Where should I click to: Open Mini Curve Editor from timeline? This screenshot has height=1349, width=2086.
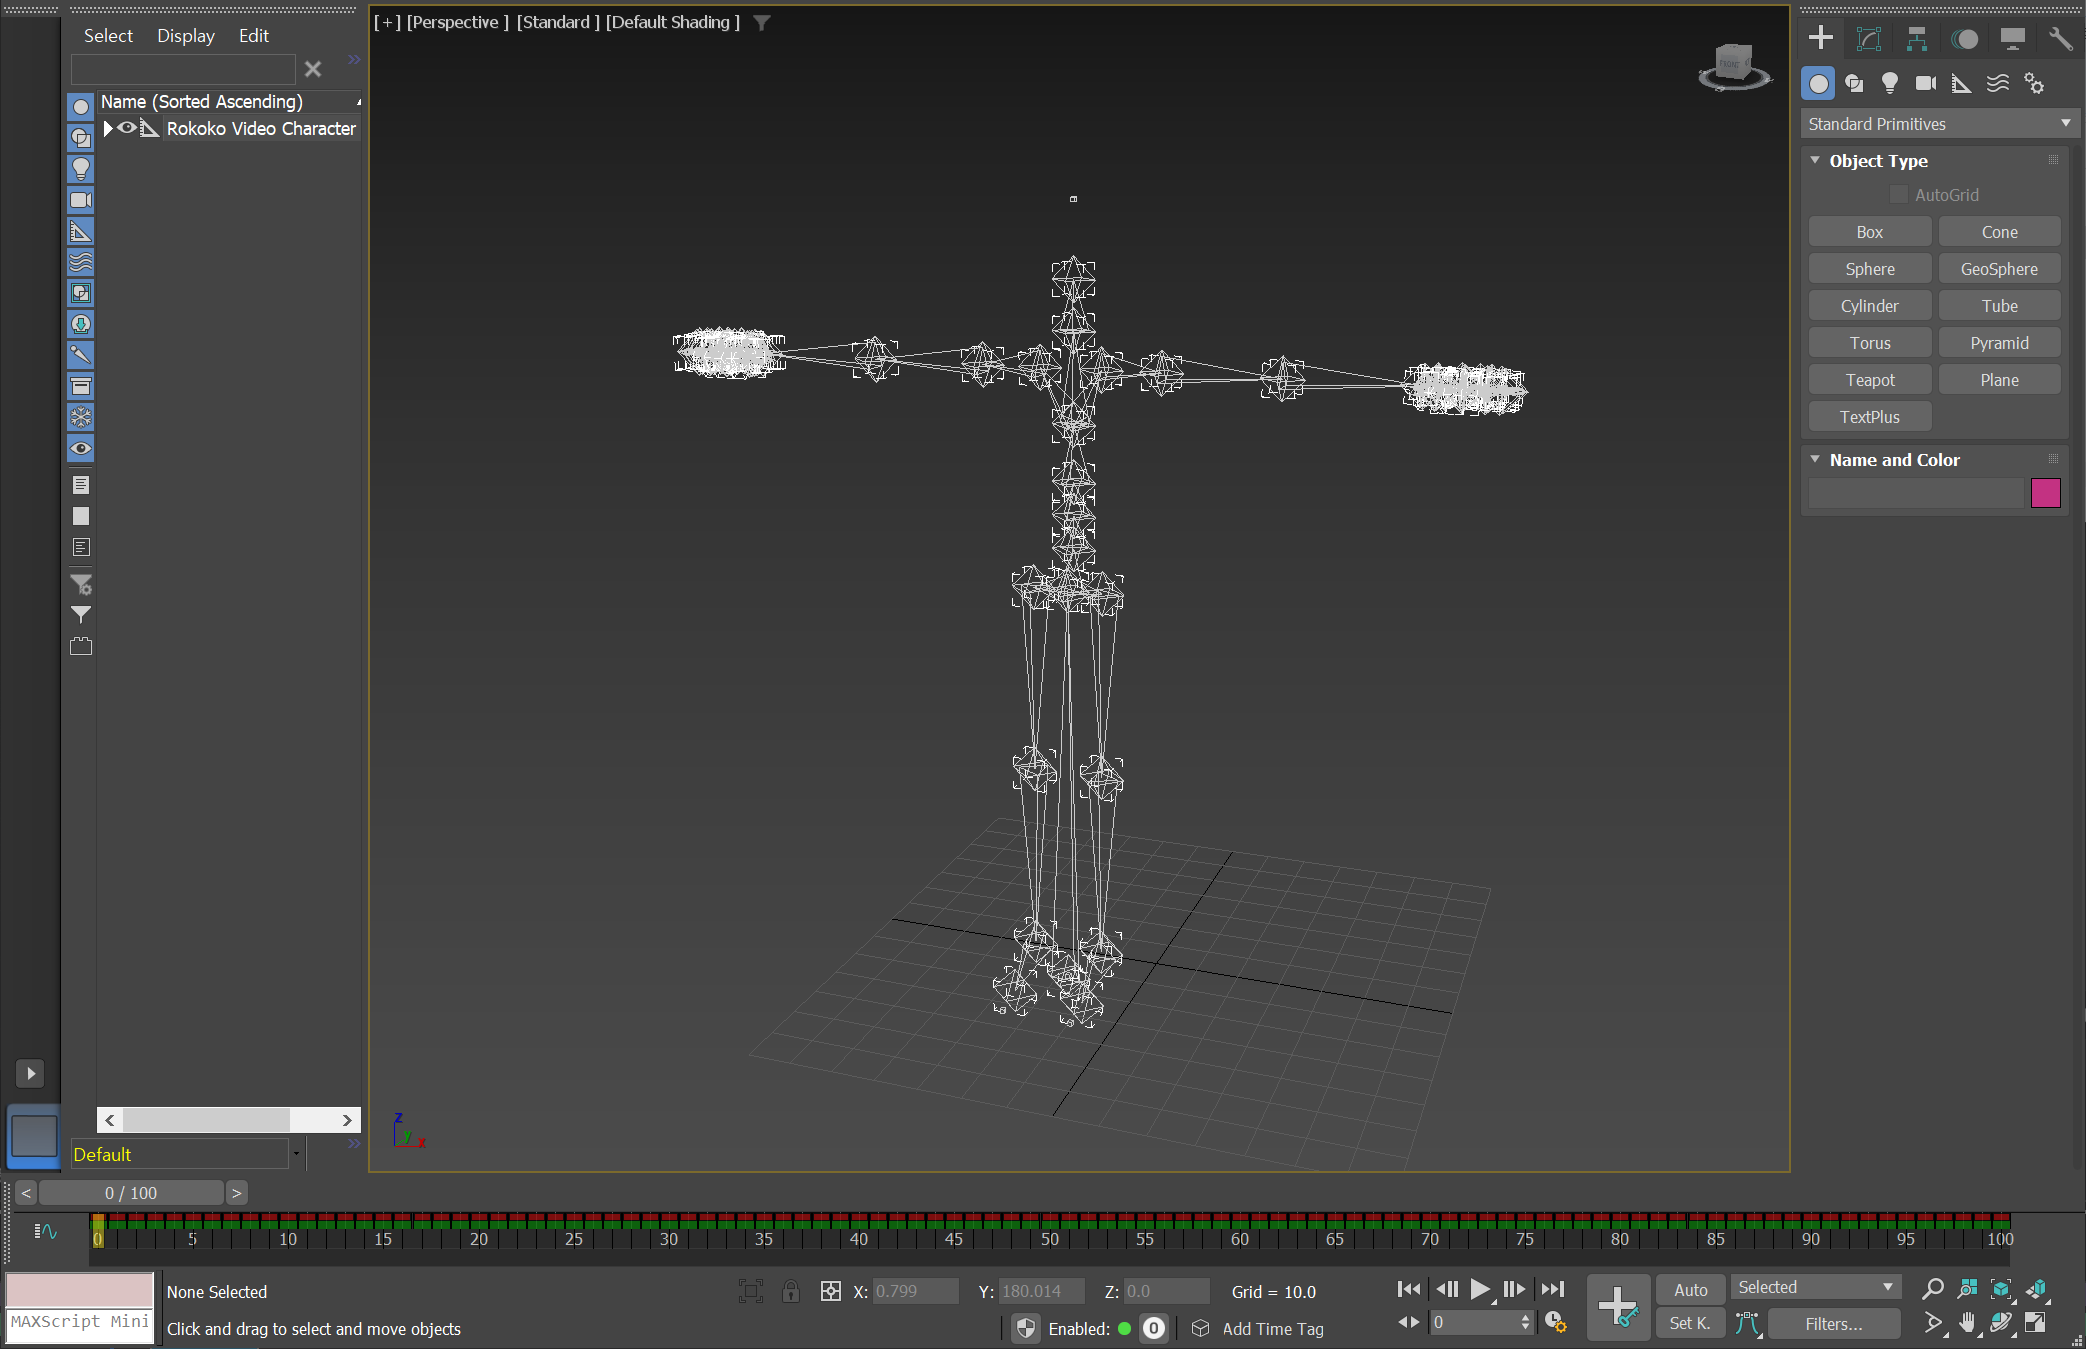click(45, 1231)
